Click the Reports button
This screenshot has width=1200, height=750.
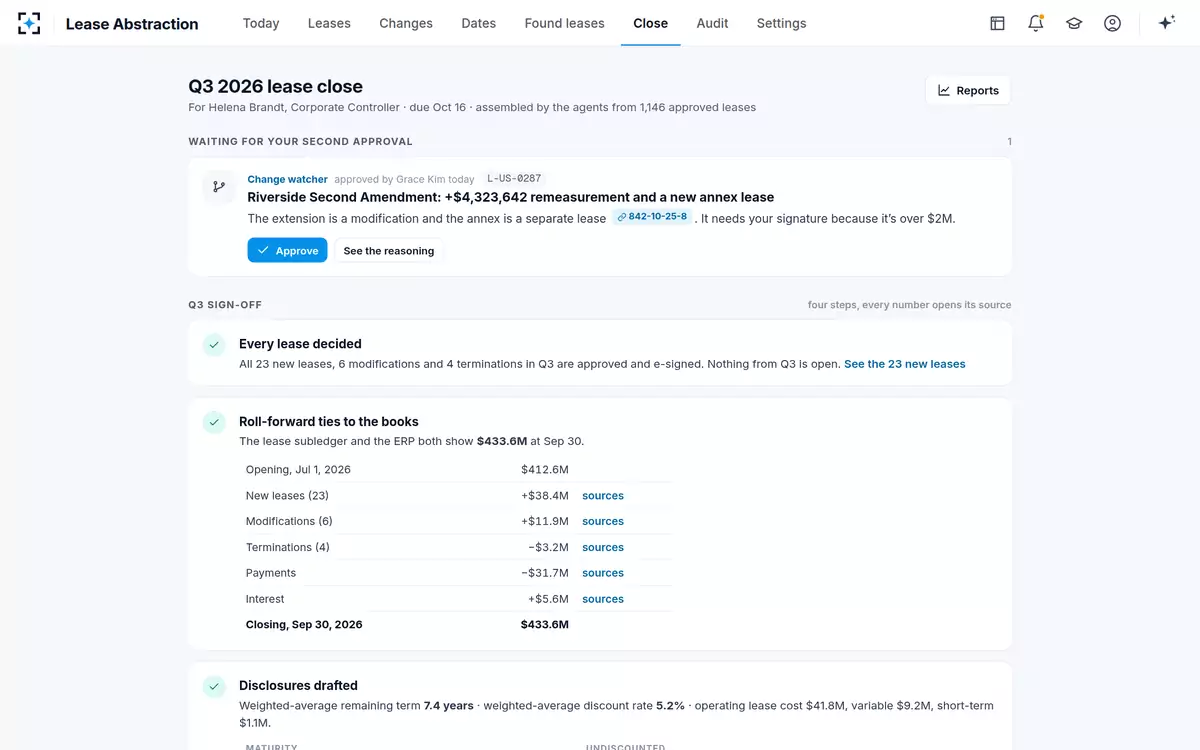pyautogui.click(x=968, y=90)
